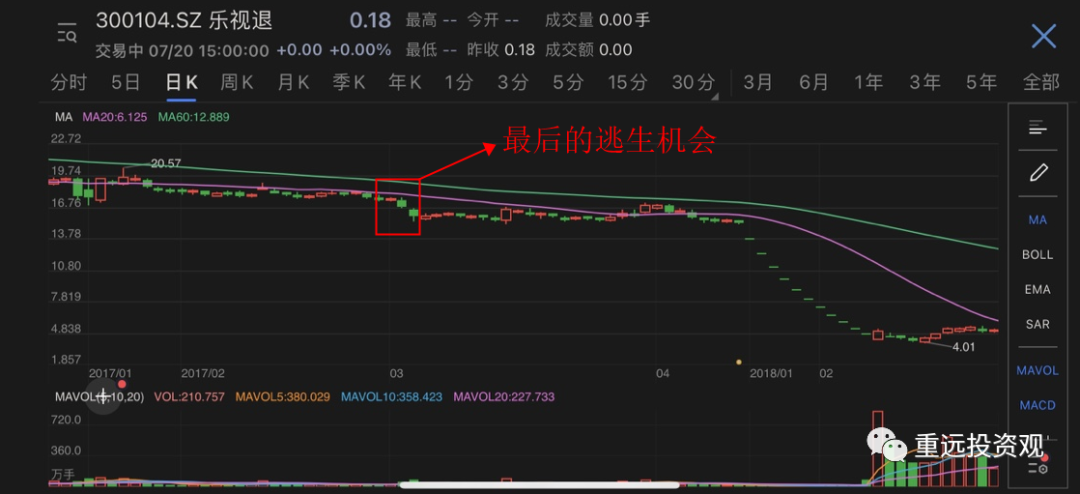Click the 交易中 07/20 15:00:00 status
Image resolution: width=1080 pixels, height=494 pixels.
point(182,50)
